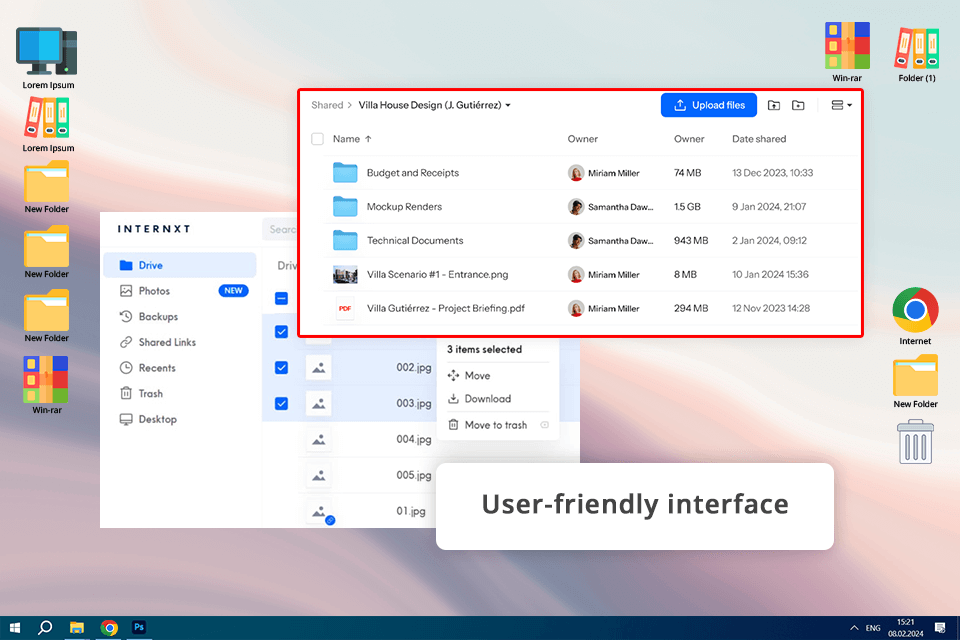Viewport: 960px width, 640px height.
Task: Click Samantha Daw... owner of Mockup Renders
Action: (x=610, y=206)
